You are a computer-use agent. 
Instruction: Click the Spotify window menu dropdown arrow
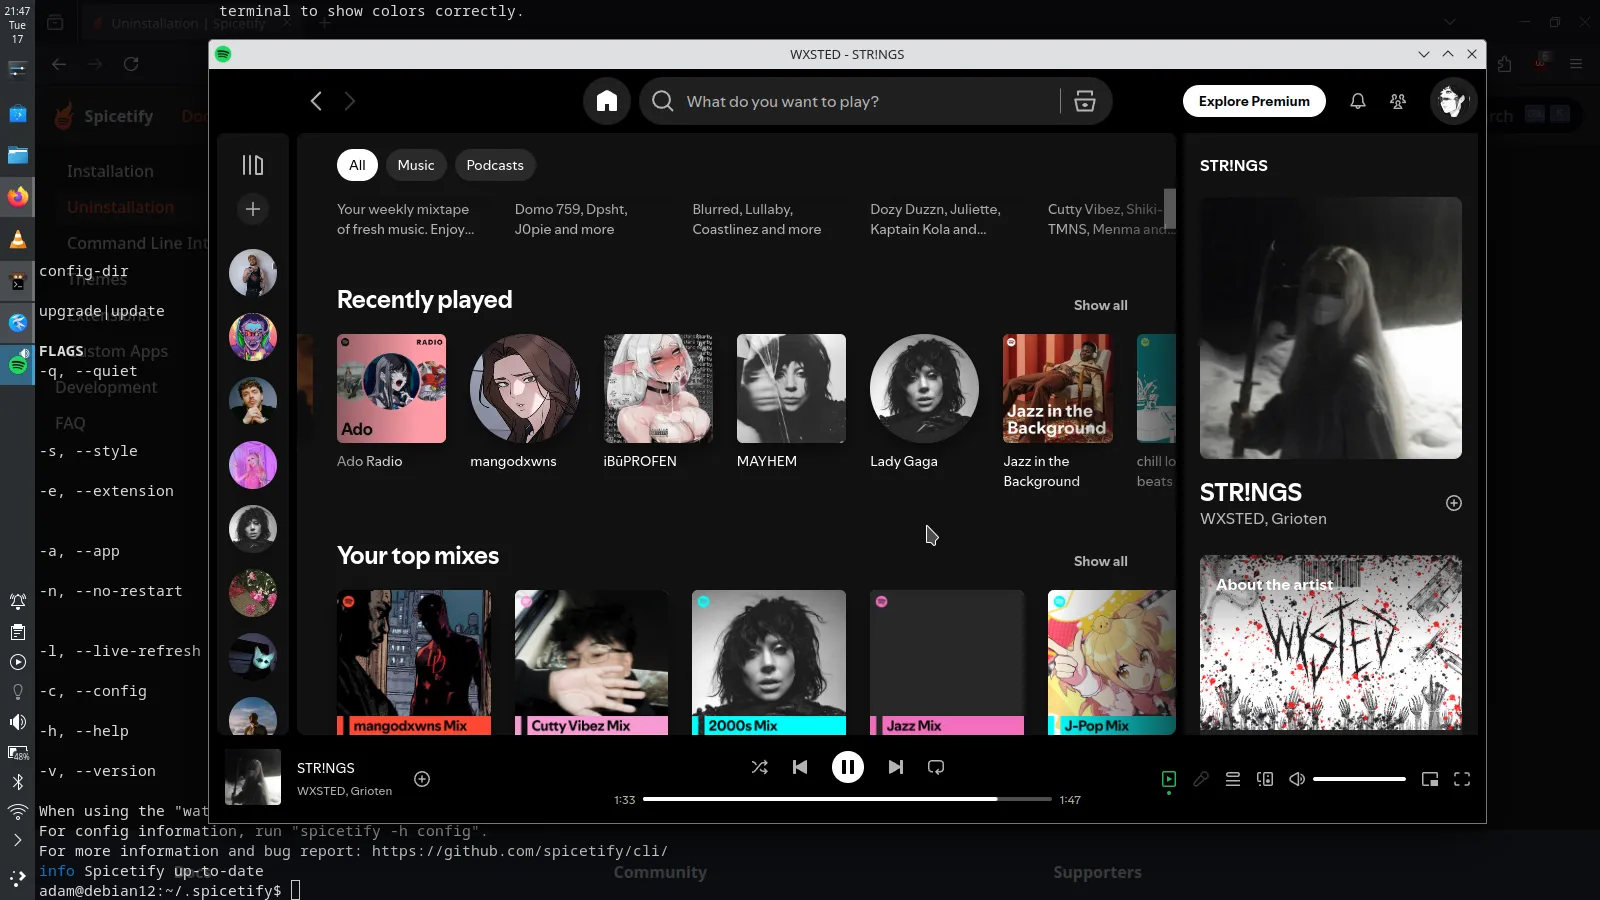(x=1424, y=54)
